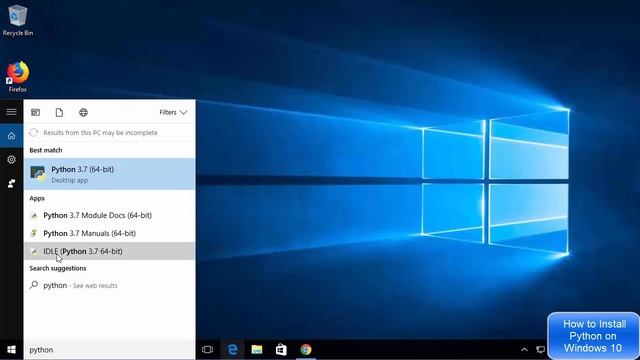Image resolution: width=640 pixels, height=360 pixels.
Task: Open the Recycle Bin desktop icon
Action: pyautogui.click(x=18, y=20)
